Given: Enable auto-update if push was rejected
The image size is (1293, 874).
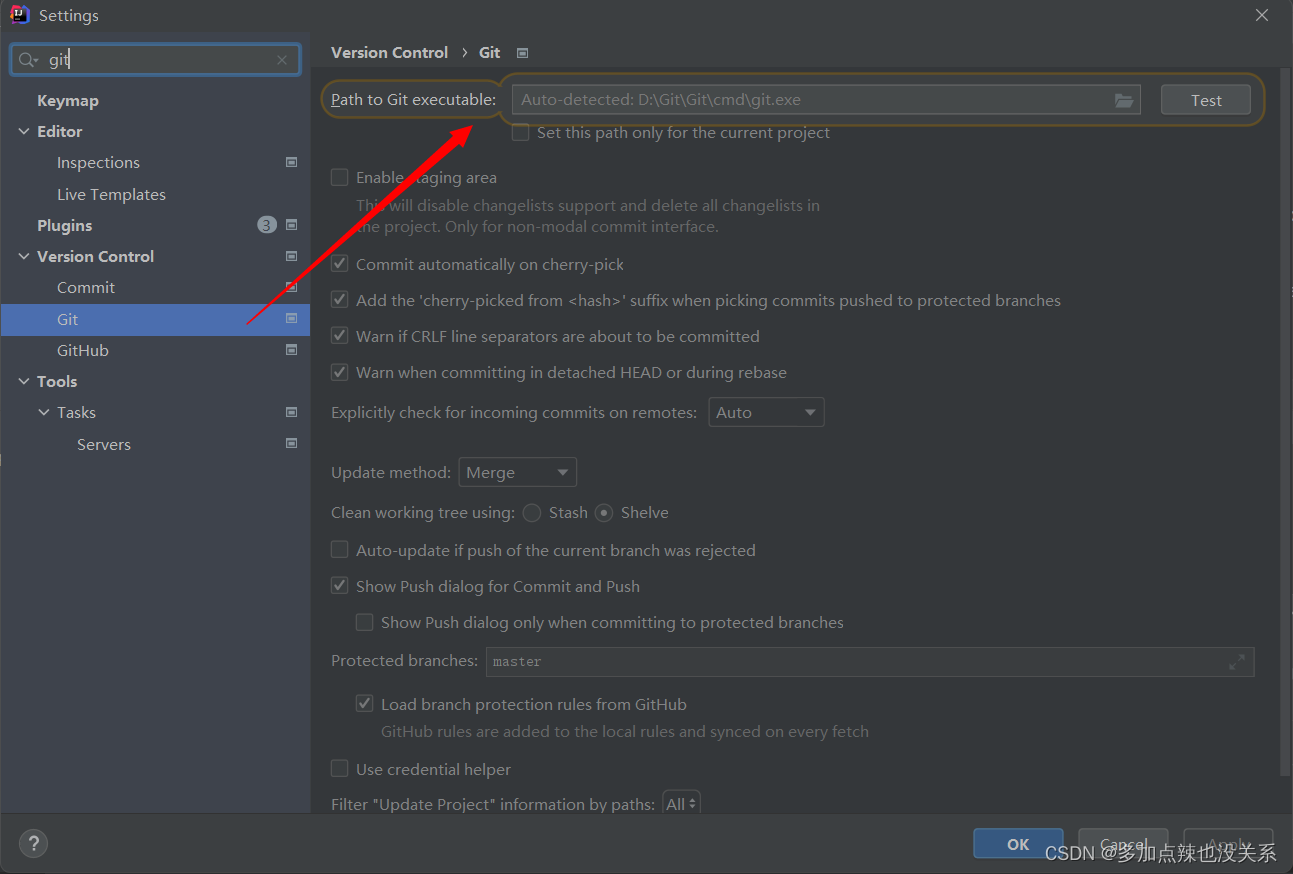Looking at the screenshot, I should (340, 550).
